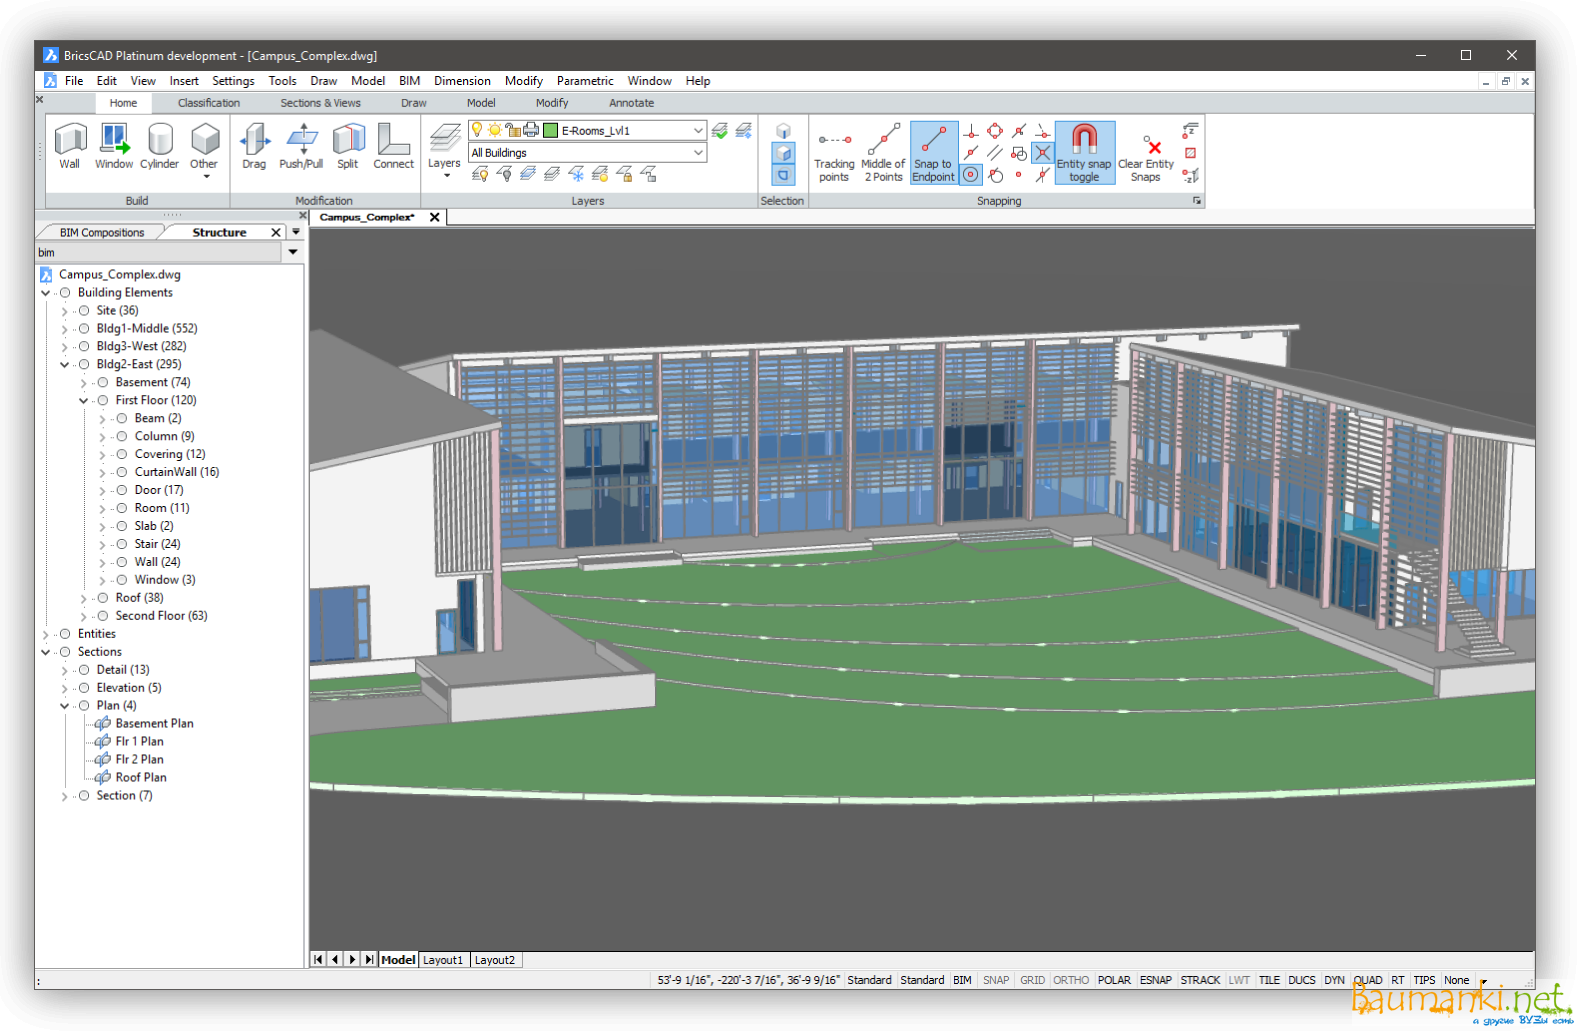
Task: Switch to the Sections & Views ribbon tab
Action: point(320,103)
